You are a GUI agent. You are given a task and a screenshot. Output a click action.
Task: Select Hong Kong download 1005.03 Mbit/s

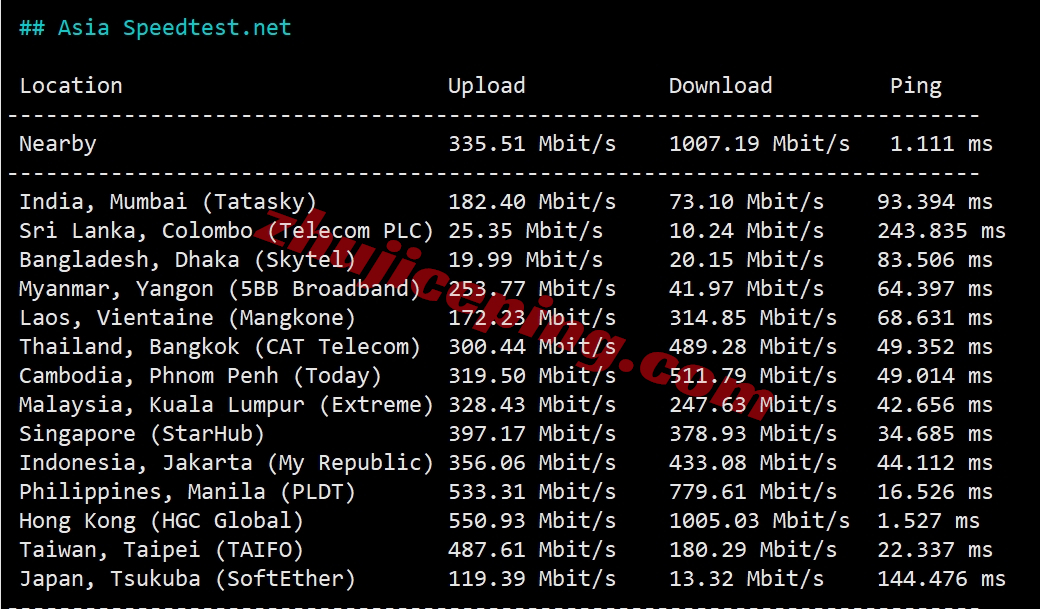coord(759,521)
